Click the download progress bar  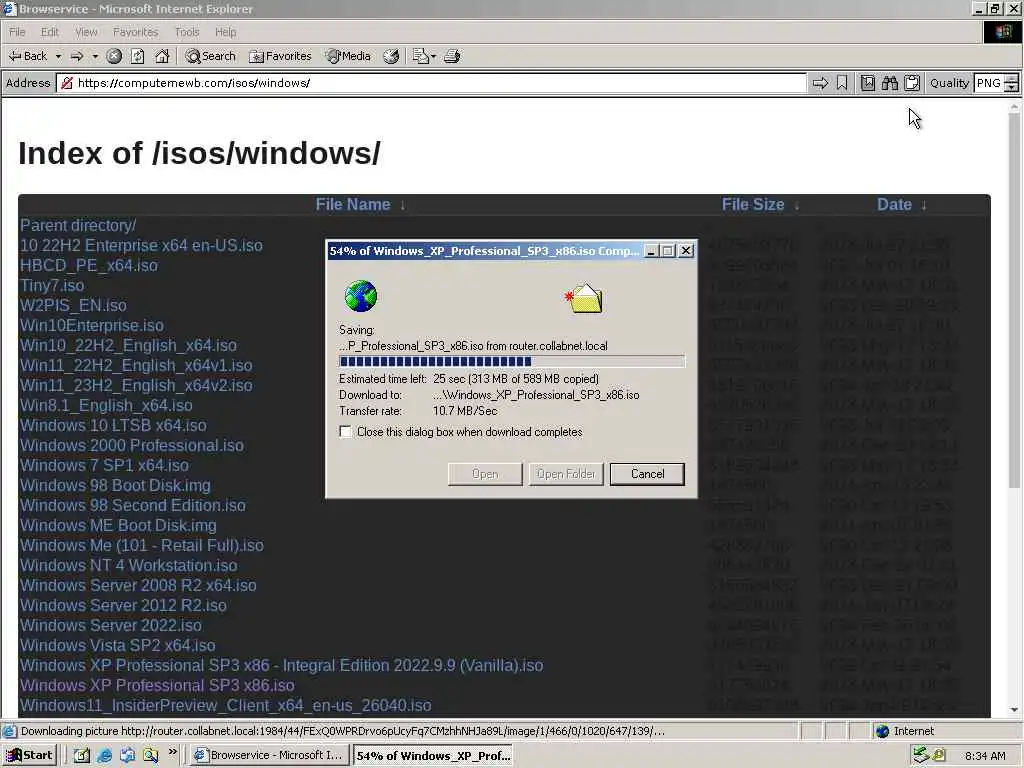click(x=512, y=361)
